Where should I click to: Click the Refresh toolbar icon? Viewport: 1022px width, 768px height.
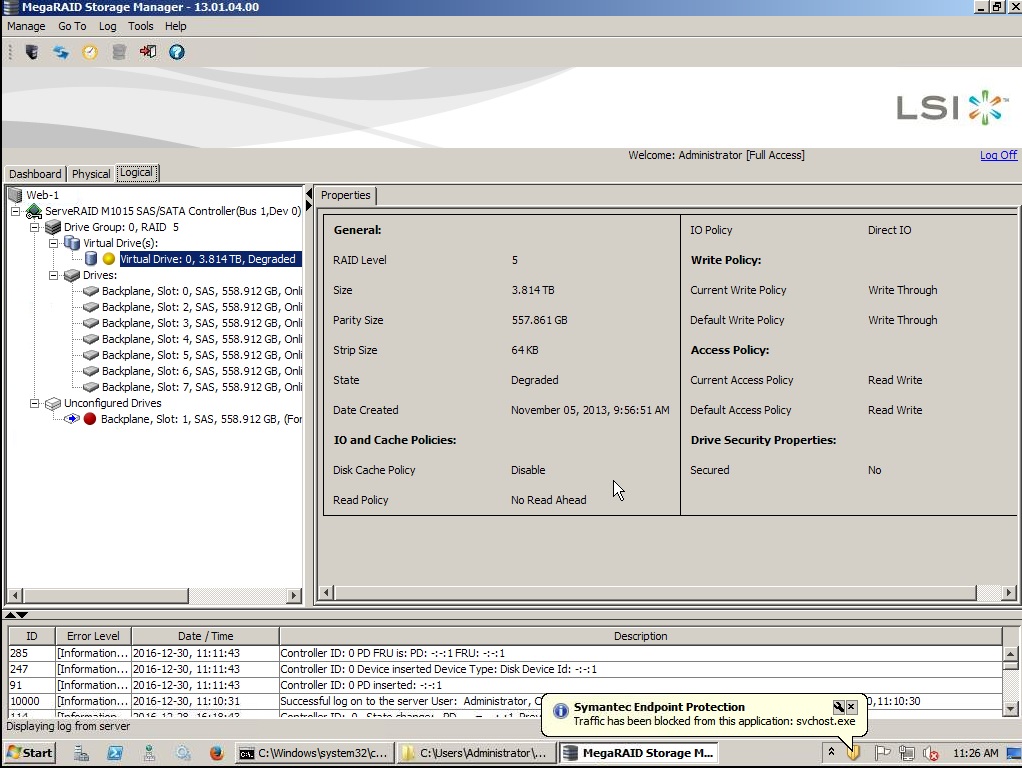pyautogui.click(x=61, y=52)
